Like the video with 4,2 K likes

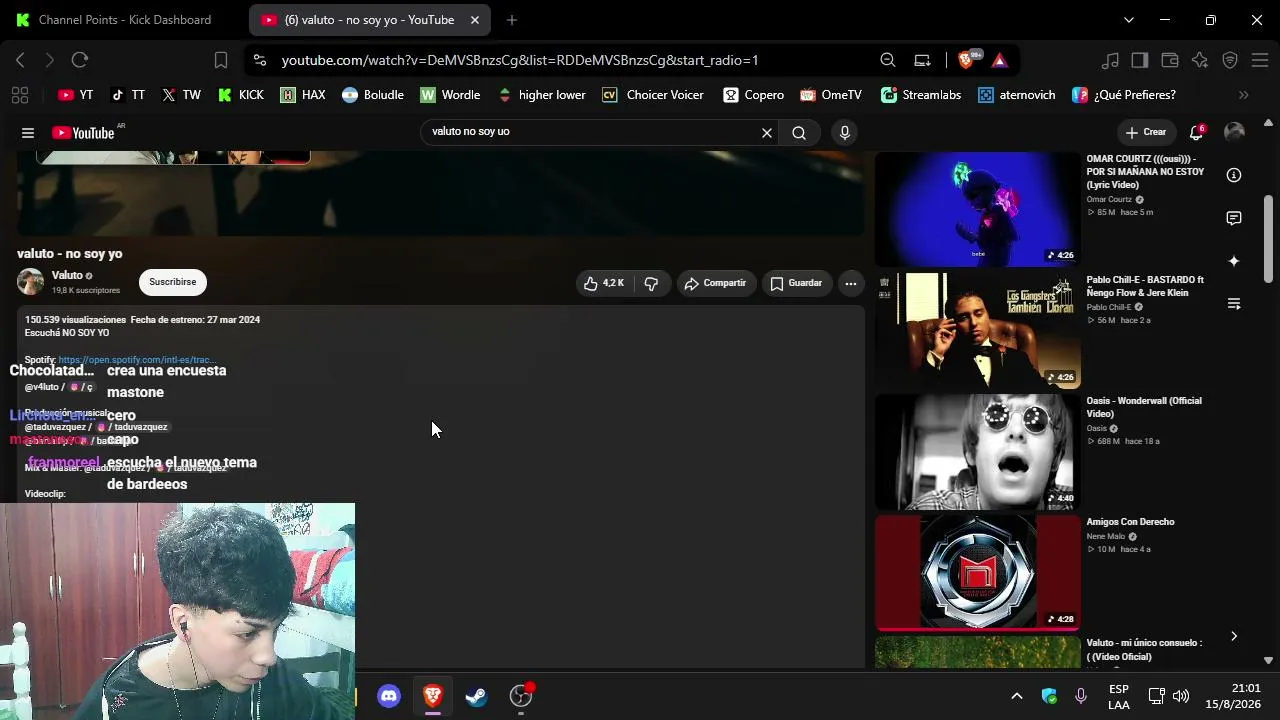click(604, 283)
